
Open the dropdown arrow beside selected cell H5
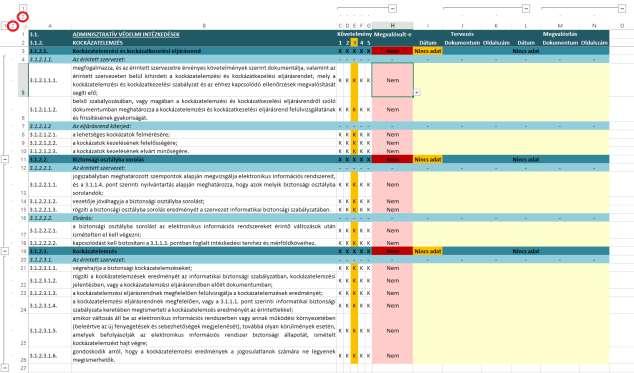tap(416, 93)
